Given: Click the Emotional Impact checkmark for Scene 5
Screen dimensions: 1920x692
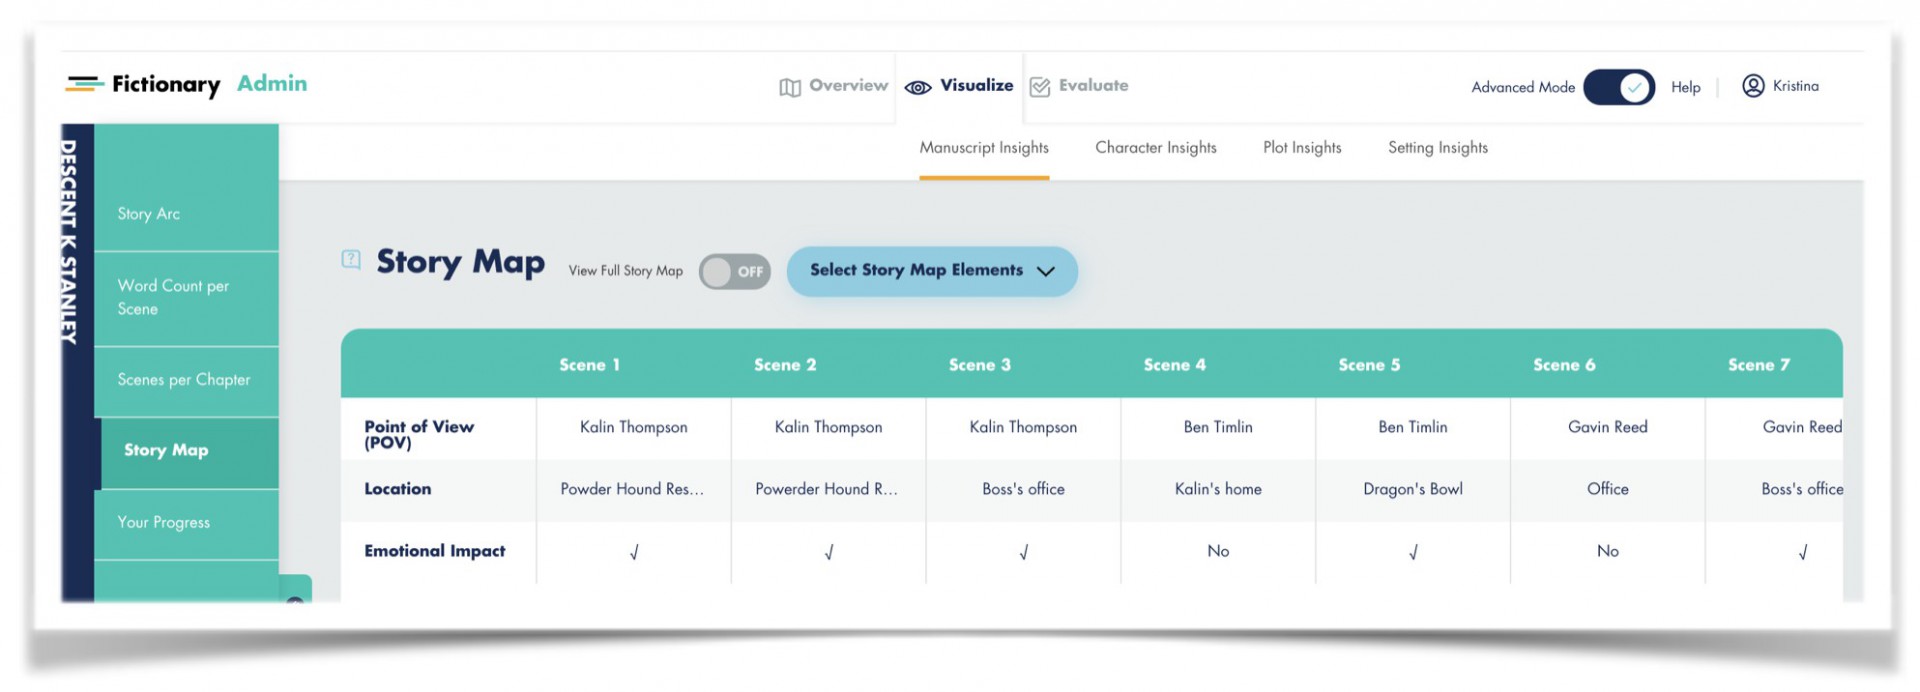Looking at the screenshot, I should (x=1413, y=552).
